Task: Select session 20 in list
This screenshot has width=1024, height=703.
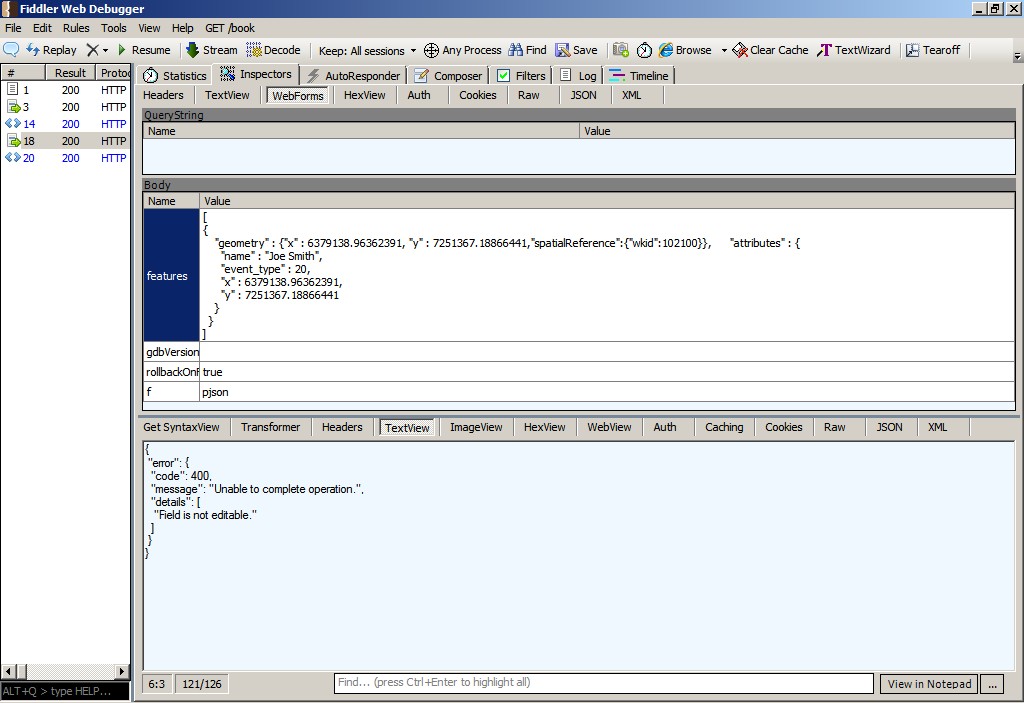Action: pyautogui.click(x=65, y=158)
